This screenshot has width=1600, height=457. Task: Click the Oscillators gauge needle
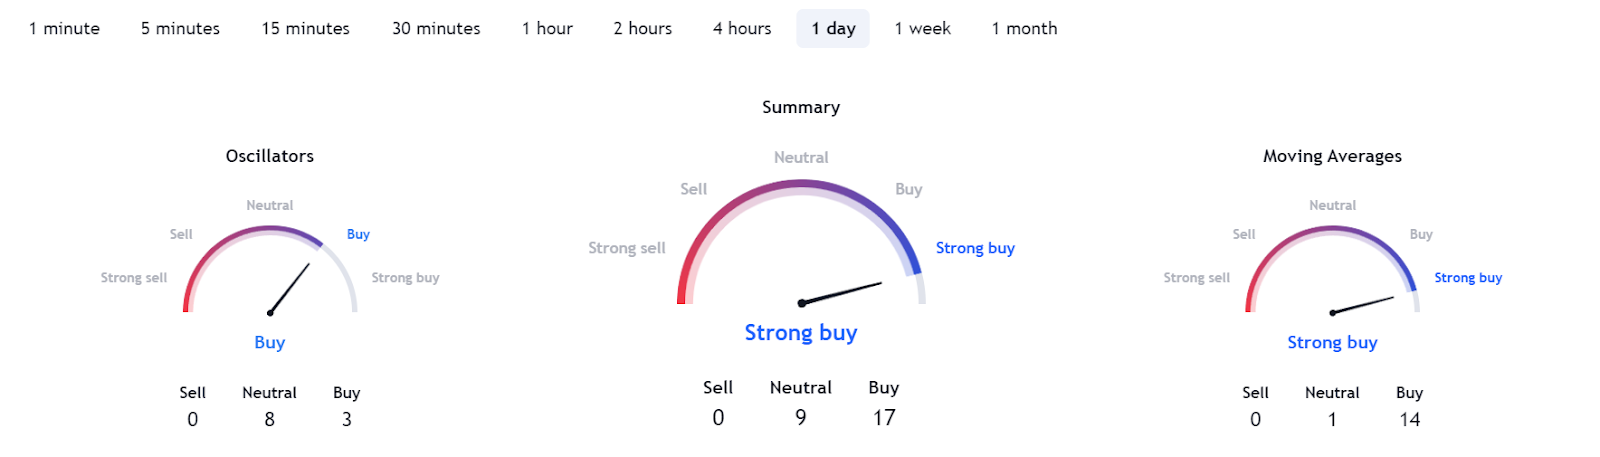pyautogui.click(x=290, y=288)
